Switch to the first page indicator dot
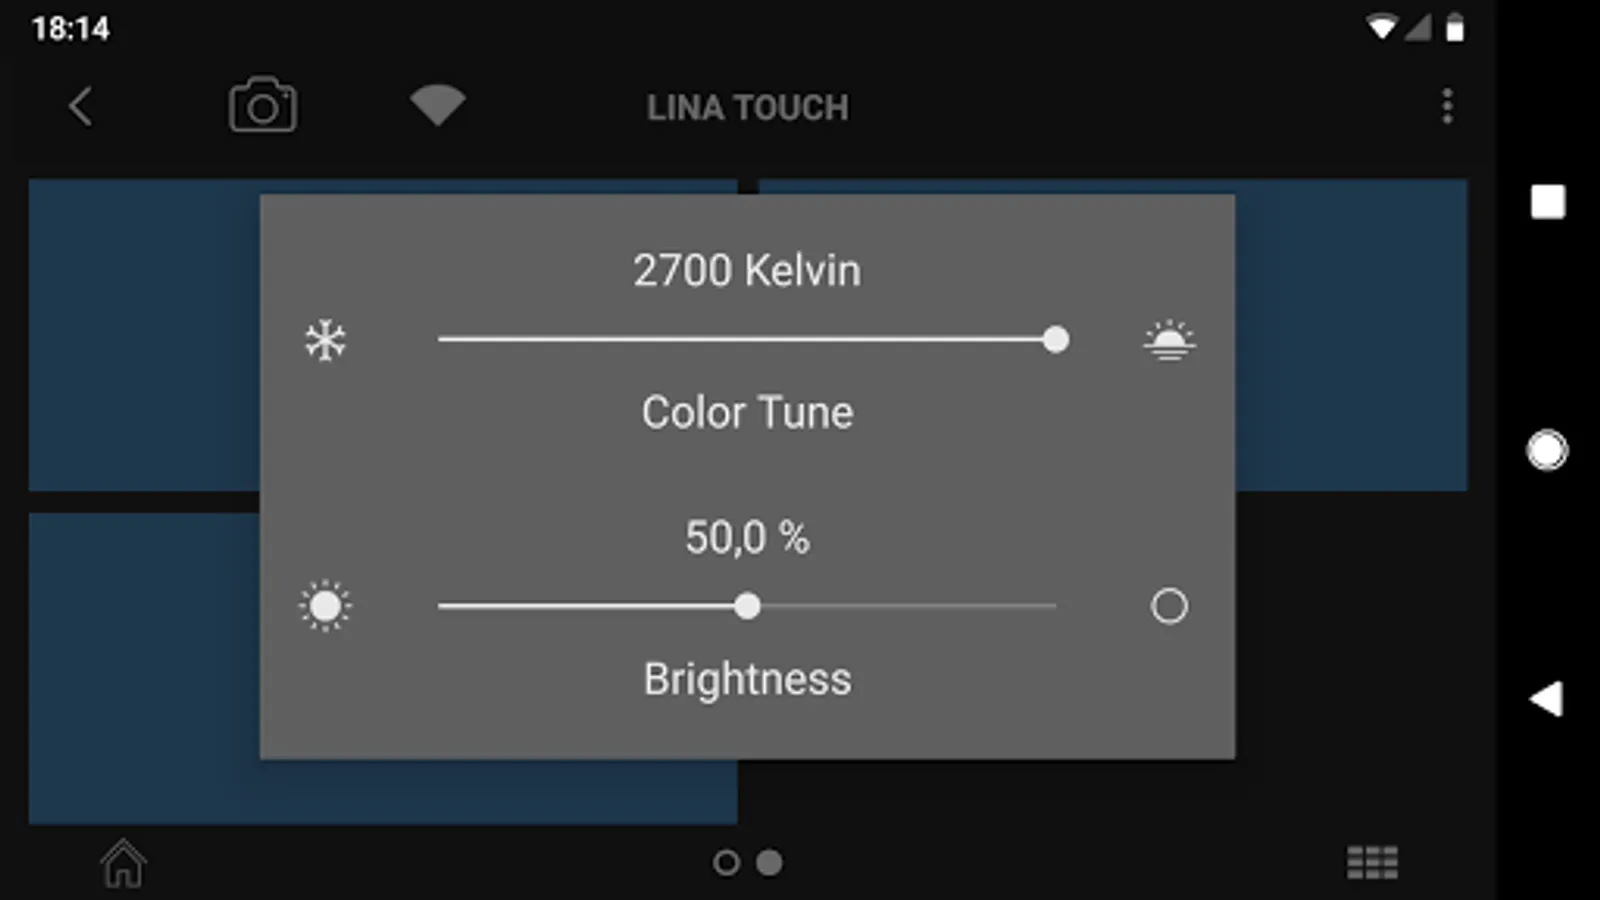 [726, 862]
